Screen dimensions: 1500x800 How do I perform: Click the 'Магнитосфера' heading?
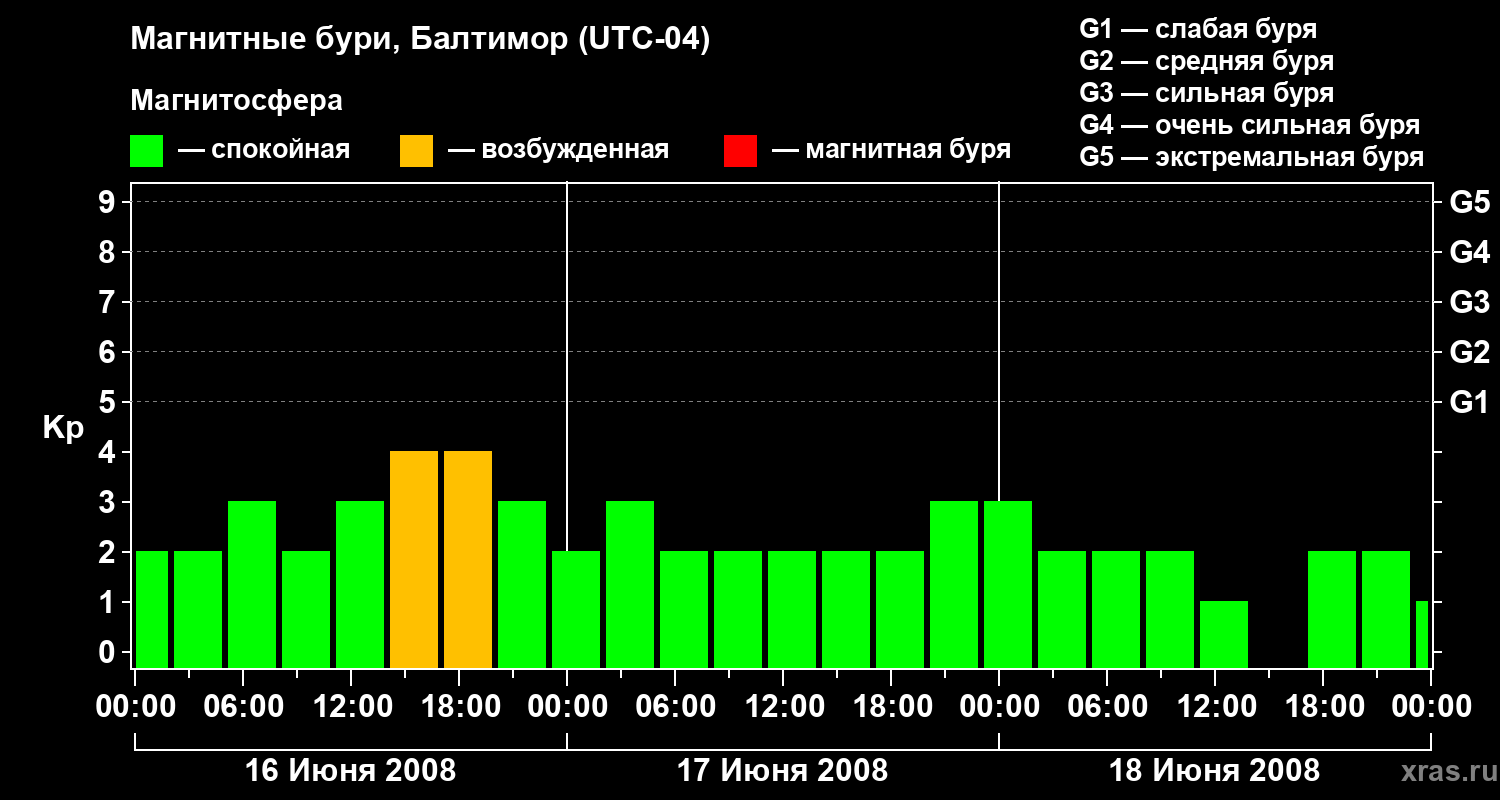click(x=236, y=101)
